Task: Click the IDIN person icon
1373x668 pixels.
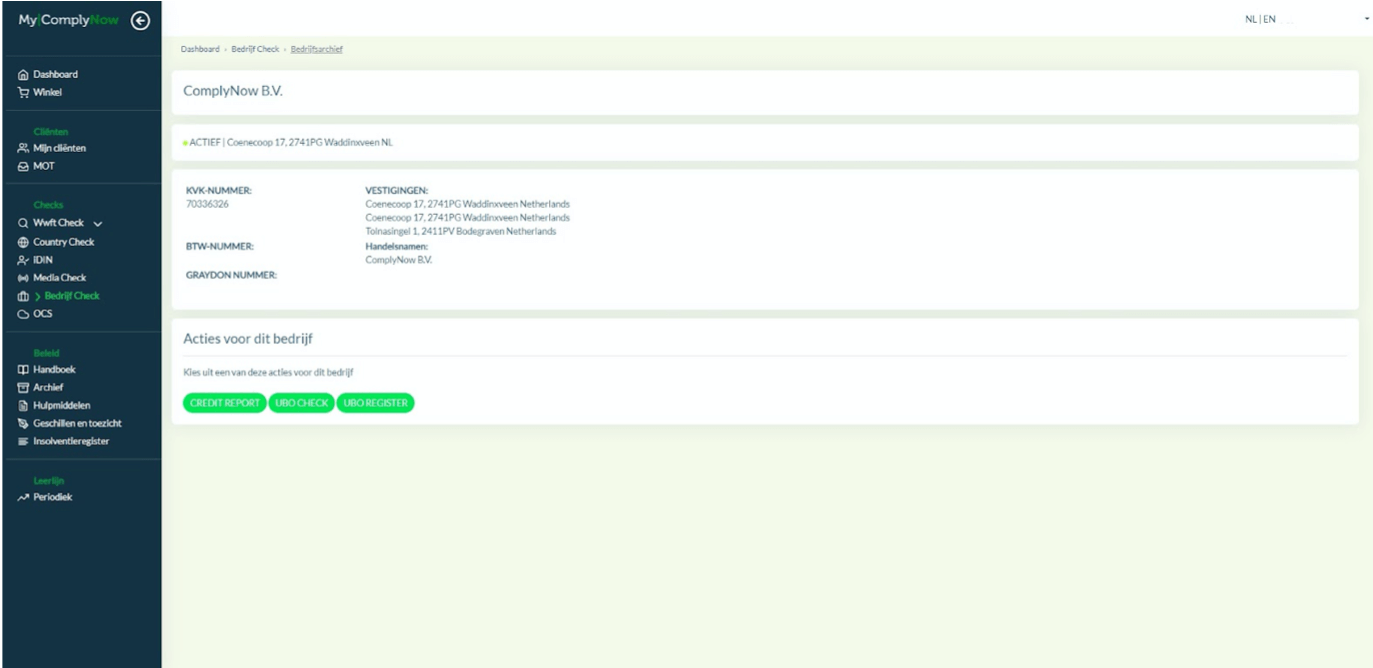Action: point(23,260)
